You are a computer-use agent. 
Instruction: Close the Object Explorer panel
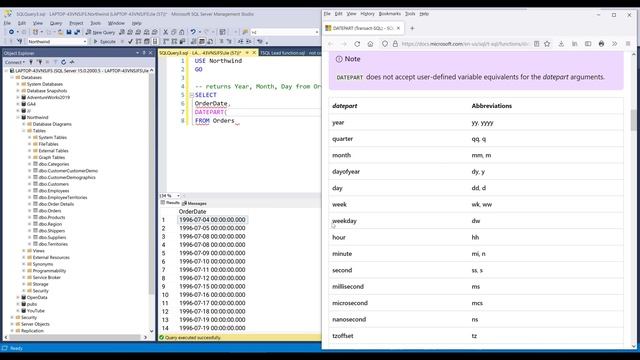151,53
